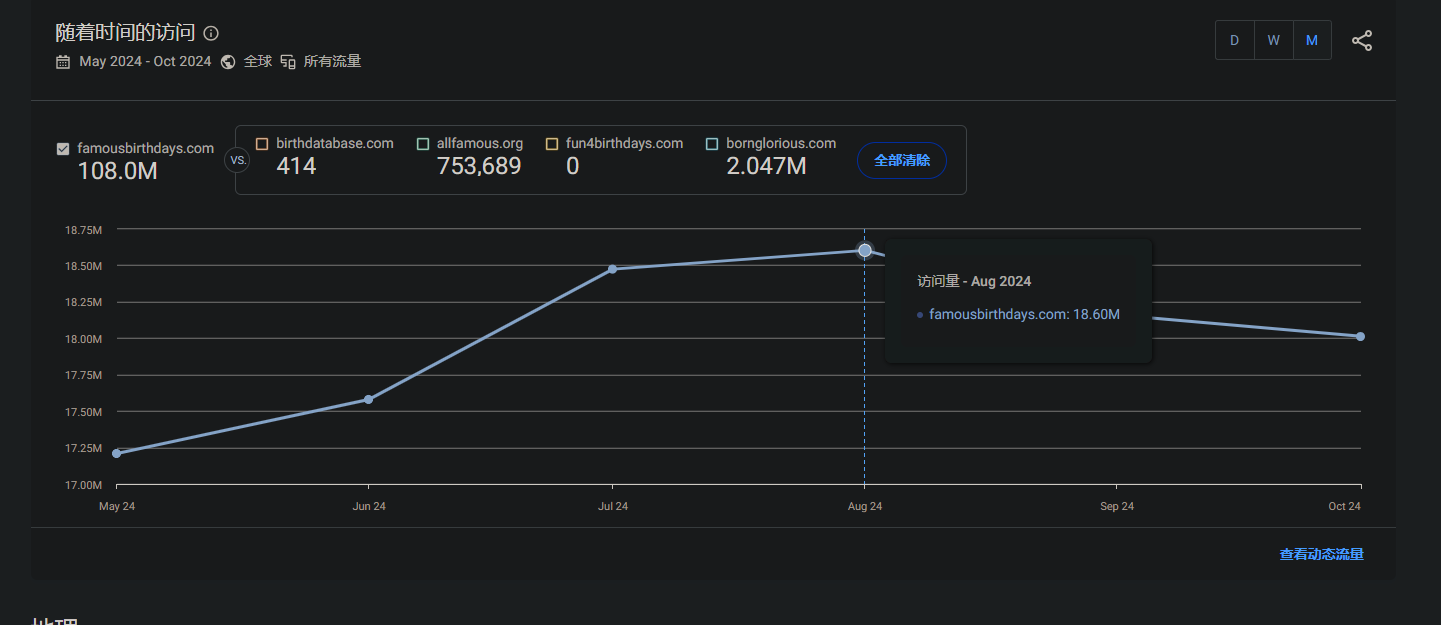Switch to weekly view with W
Screen dimensions: 1441x625
[x=1273, y=40]
